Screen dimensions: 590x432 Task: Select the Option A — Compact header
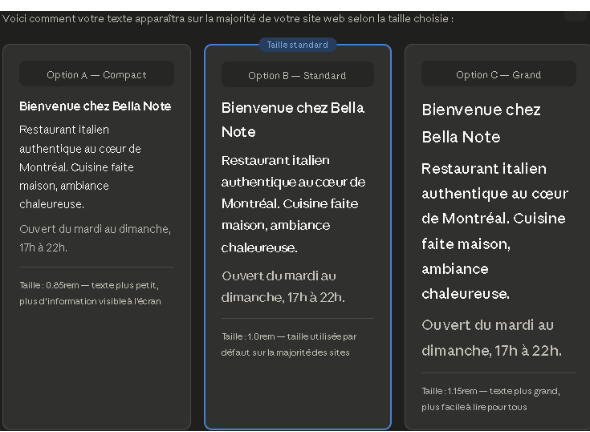coord(96,75)
